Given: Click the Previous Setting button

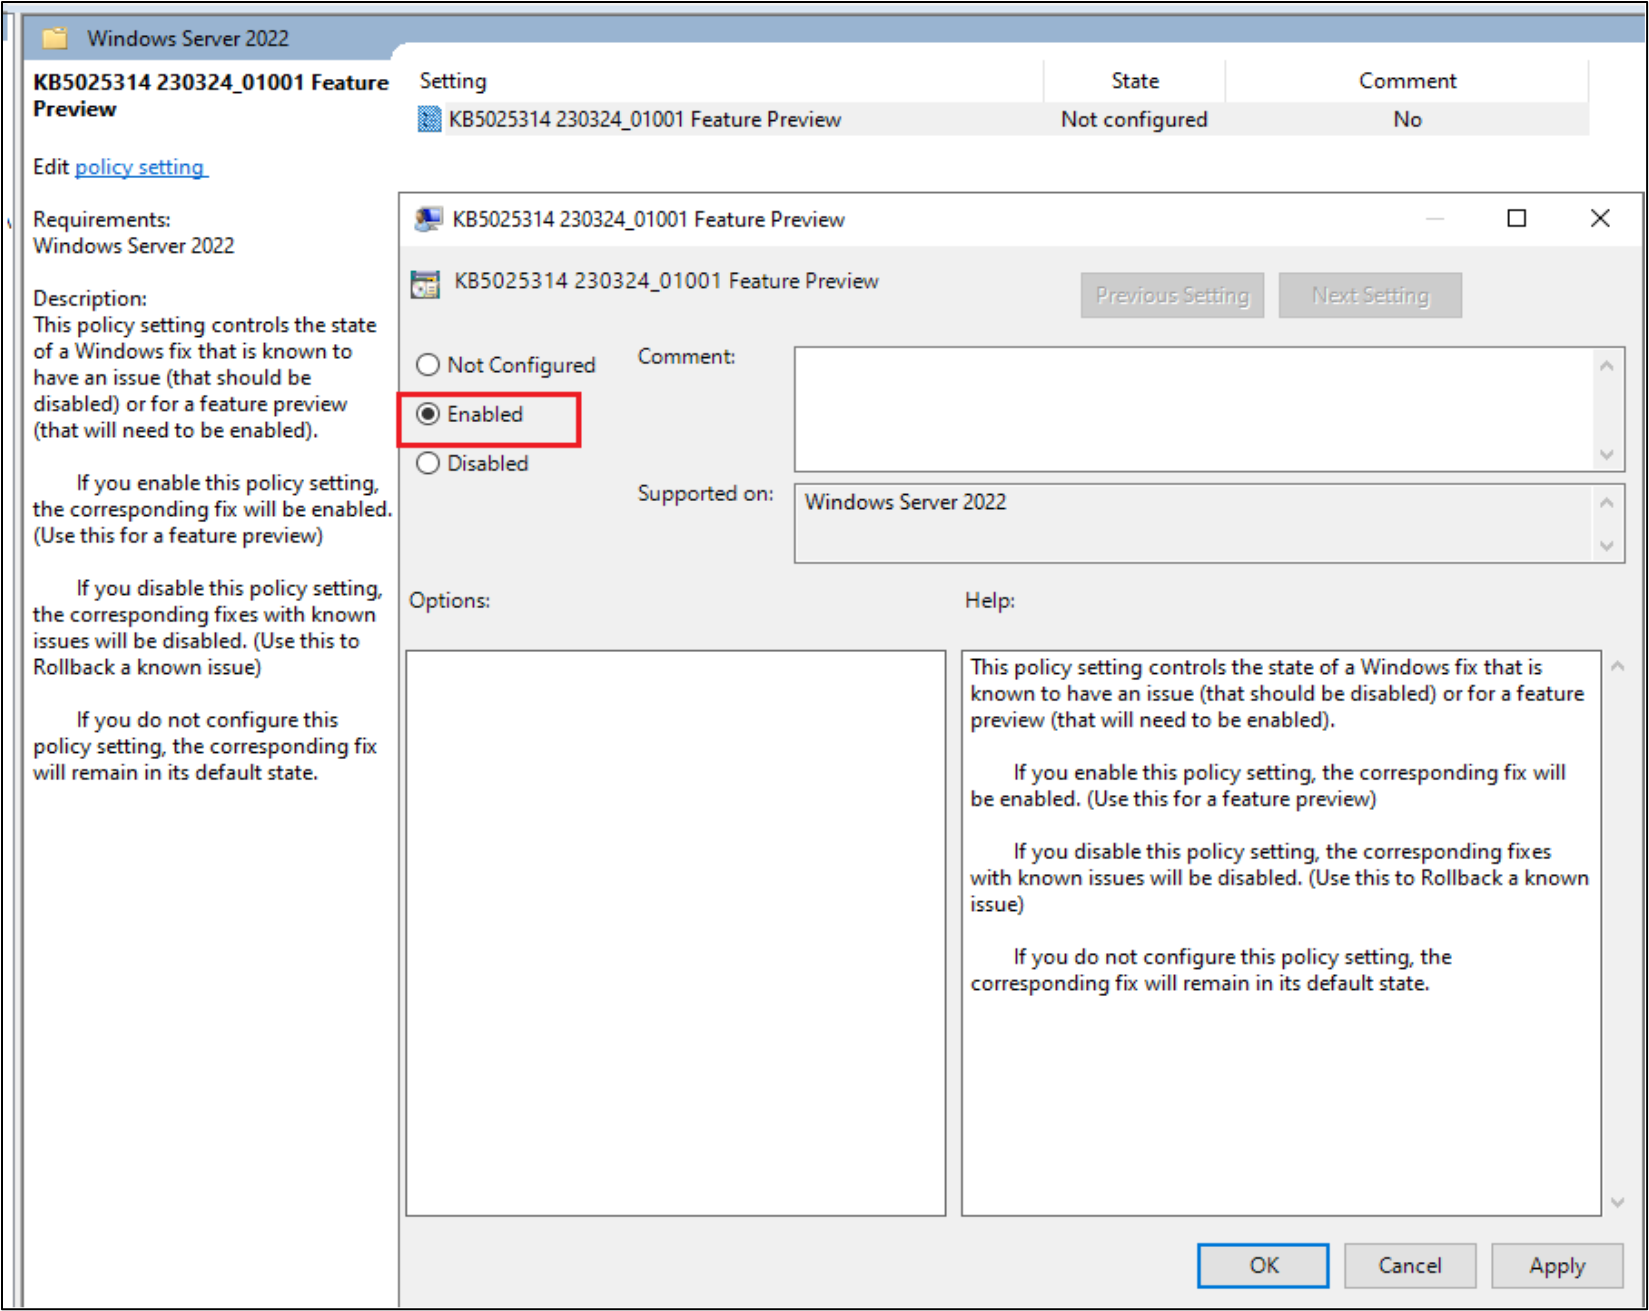Looking at the screenshot, I should pyautogui.click(x=1172, y=295).
